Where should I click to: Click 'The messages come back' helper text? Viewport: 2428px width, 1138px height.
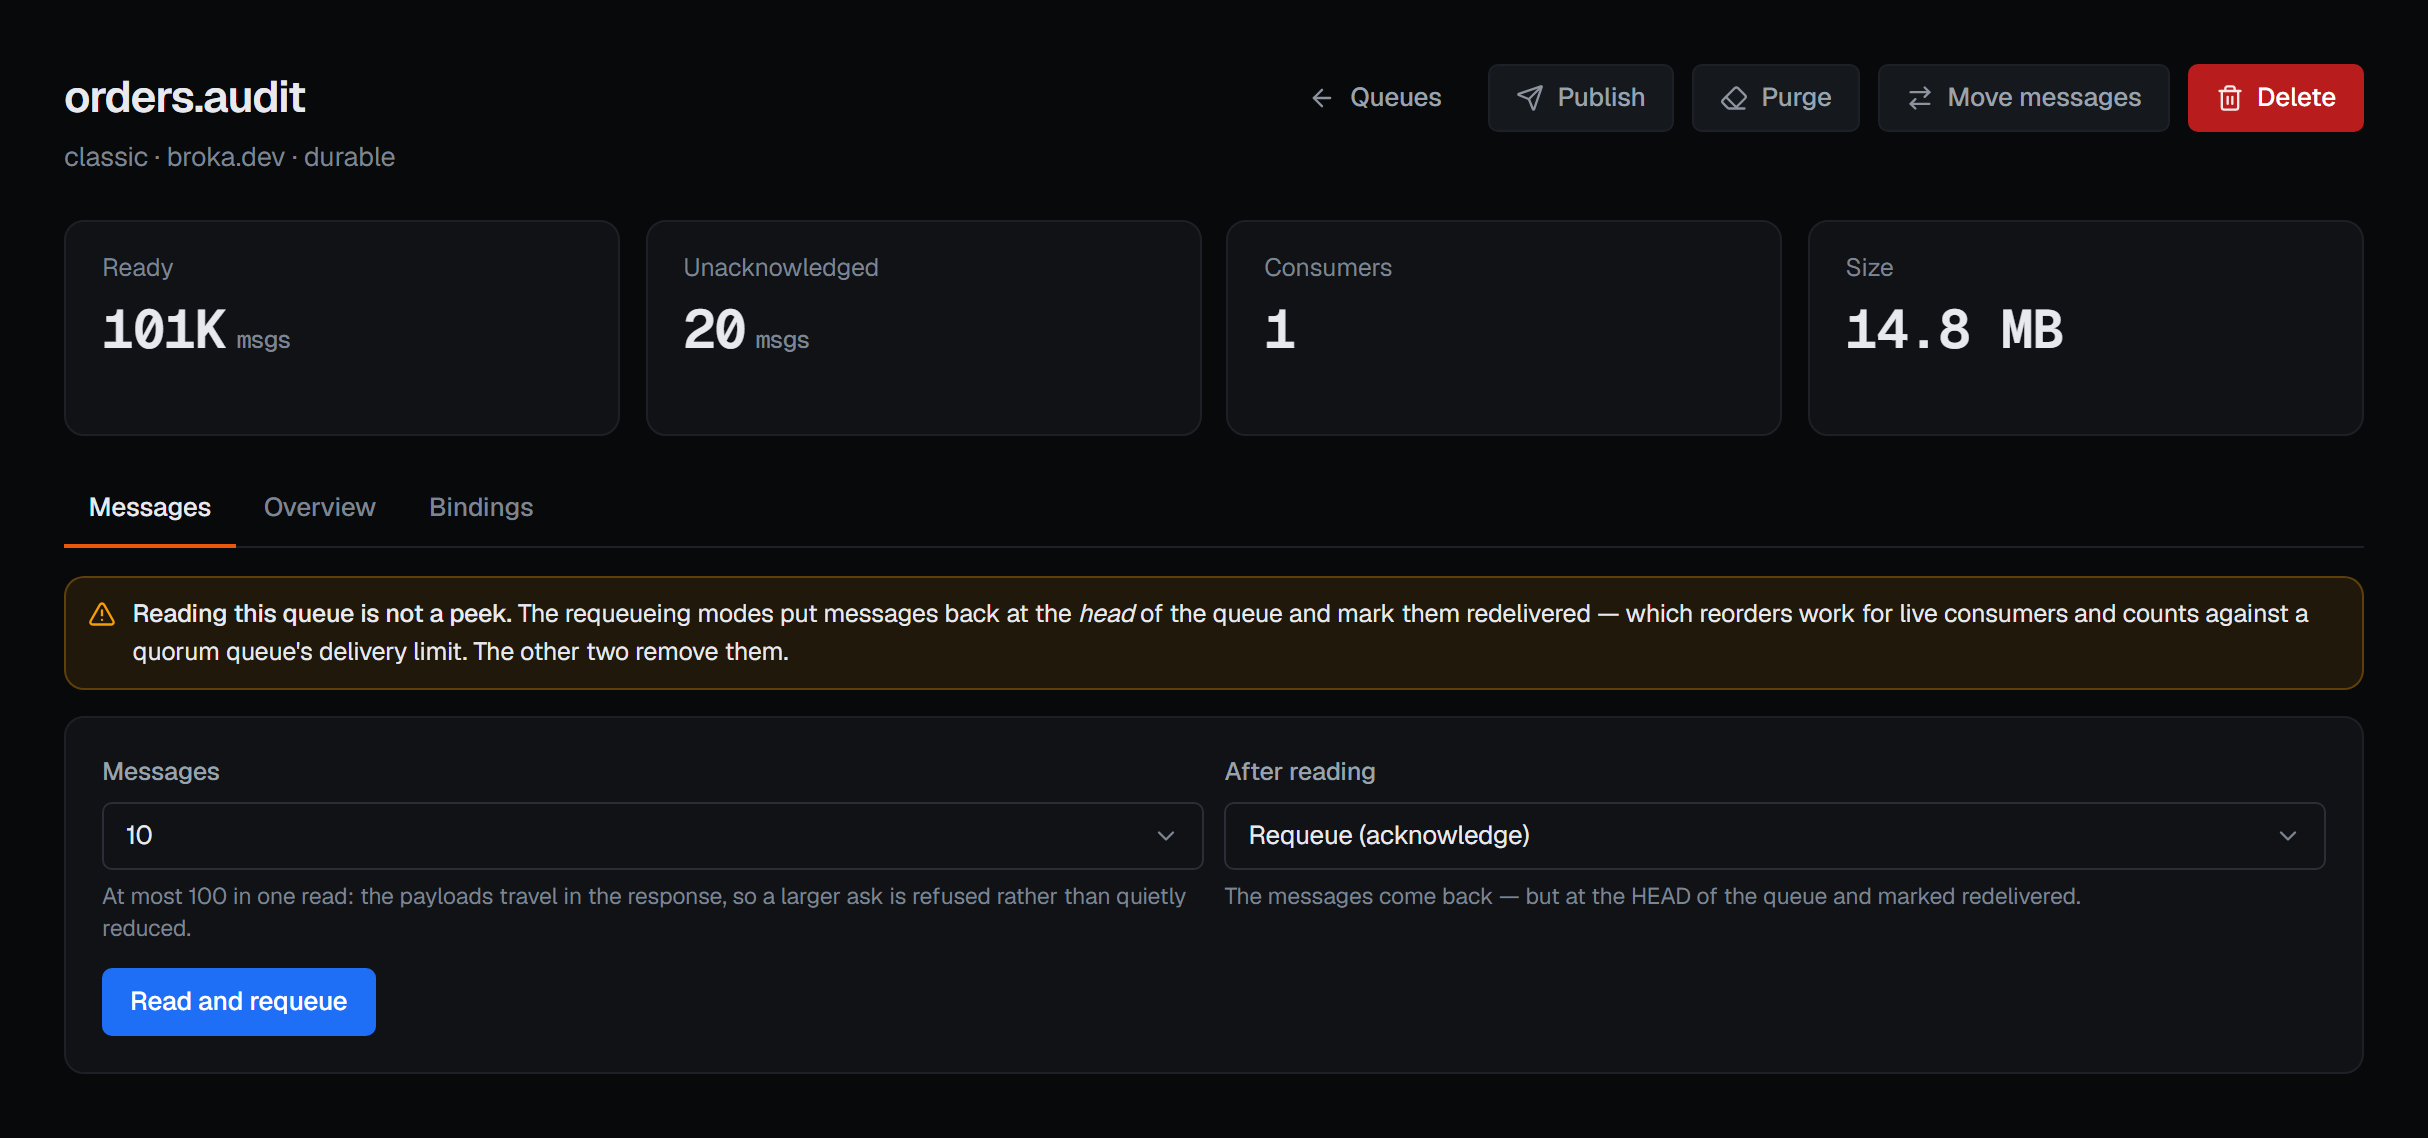pos(1652,897)
